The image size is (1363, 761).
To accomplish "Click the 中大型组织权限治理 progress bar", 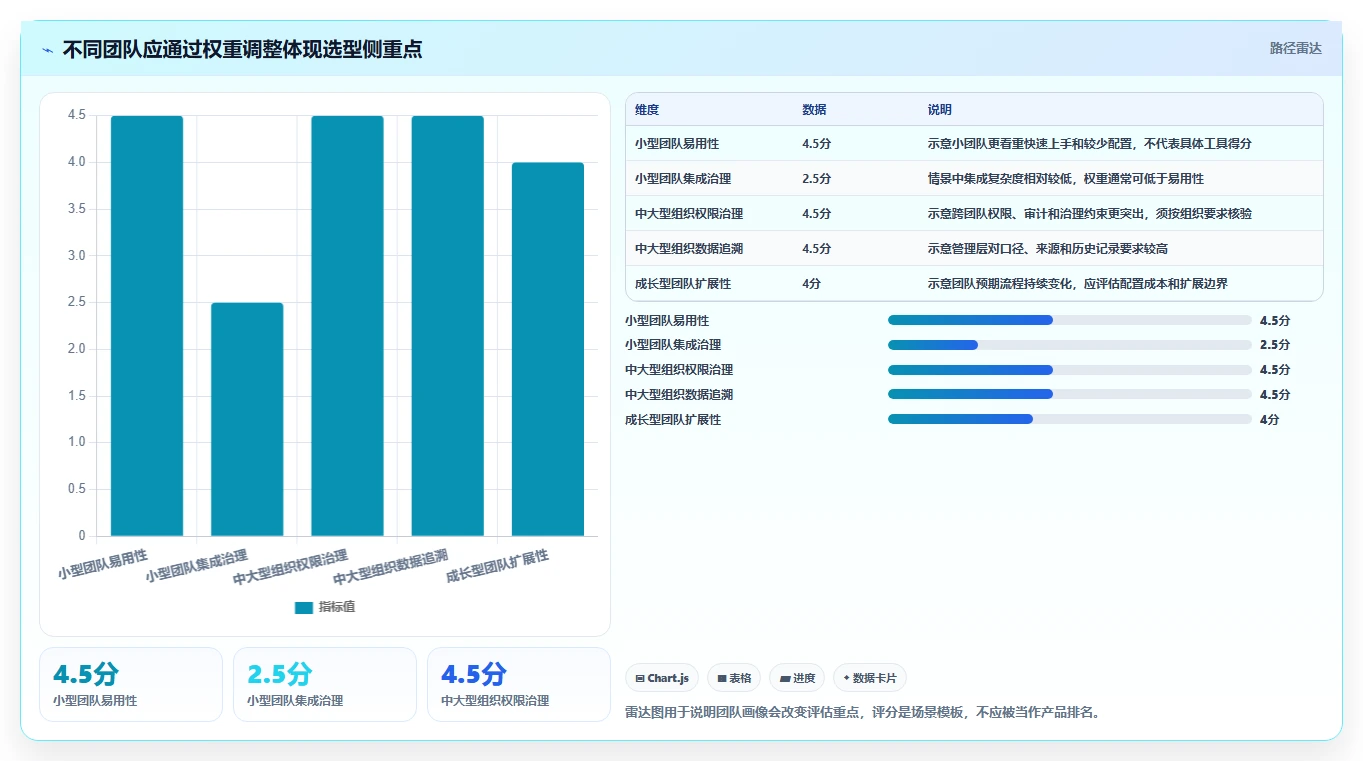I will pos(1070,370).
